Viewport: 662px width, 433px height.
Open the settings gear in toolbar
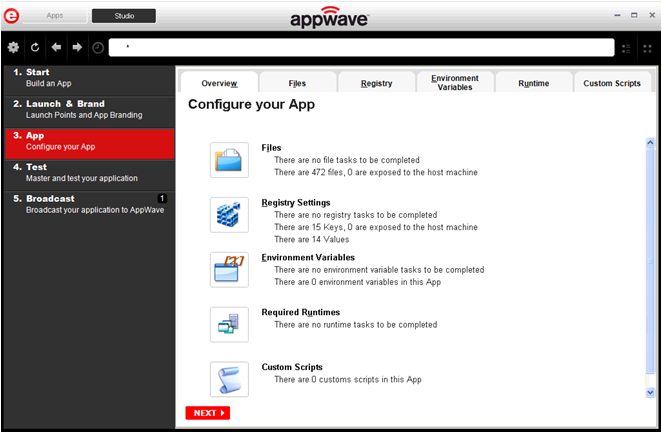click(x=14, y=47)
